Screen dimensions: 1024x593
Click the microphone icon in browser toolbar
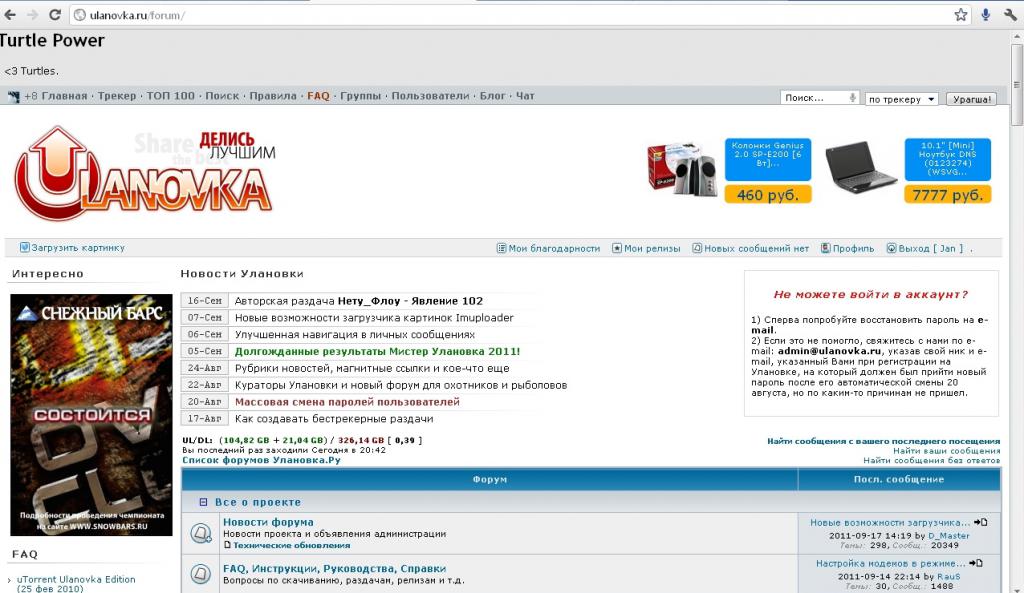coord(985,14)
